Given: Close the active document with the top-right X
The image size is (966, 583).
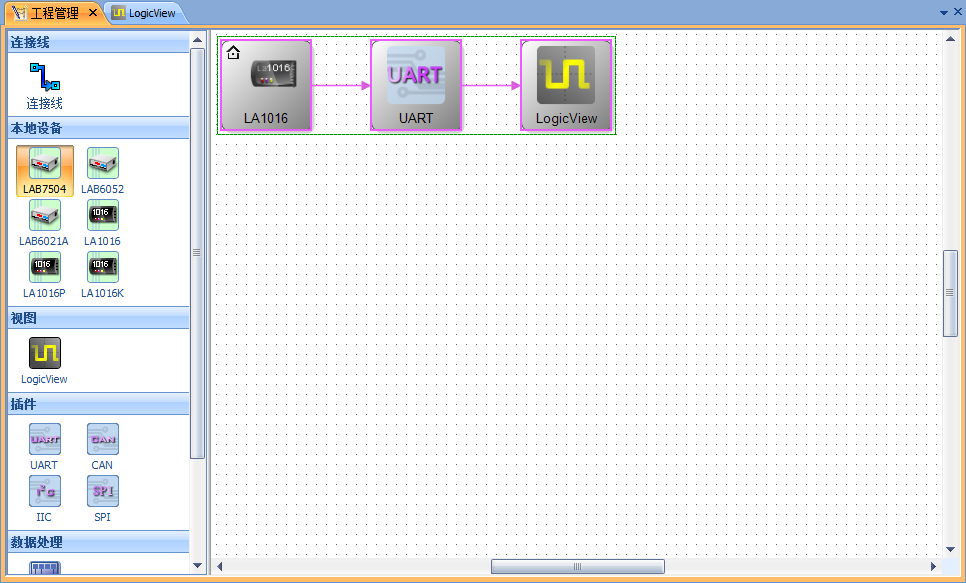Looking at the screenshot, I should [958, 12].
